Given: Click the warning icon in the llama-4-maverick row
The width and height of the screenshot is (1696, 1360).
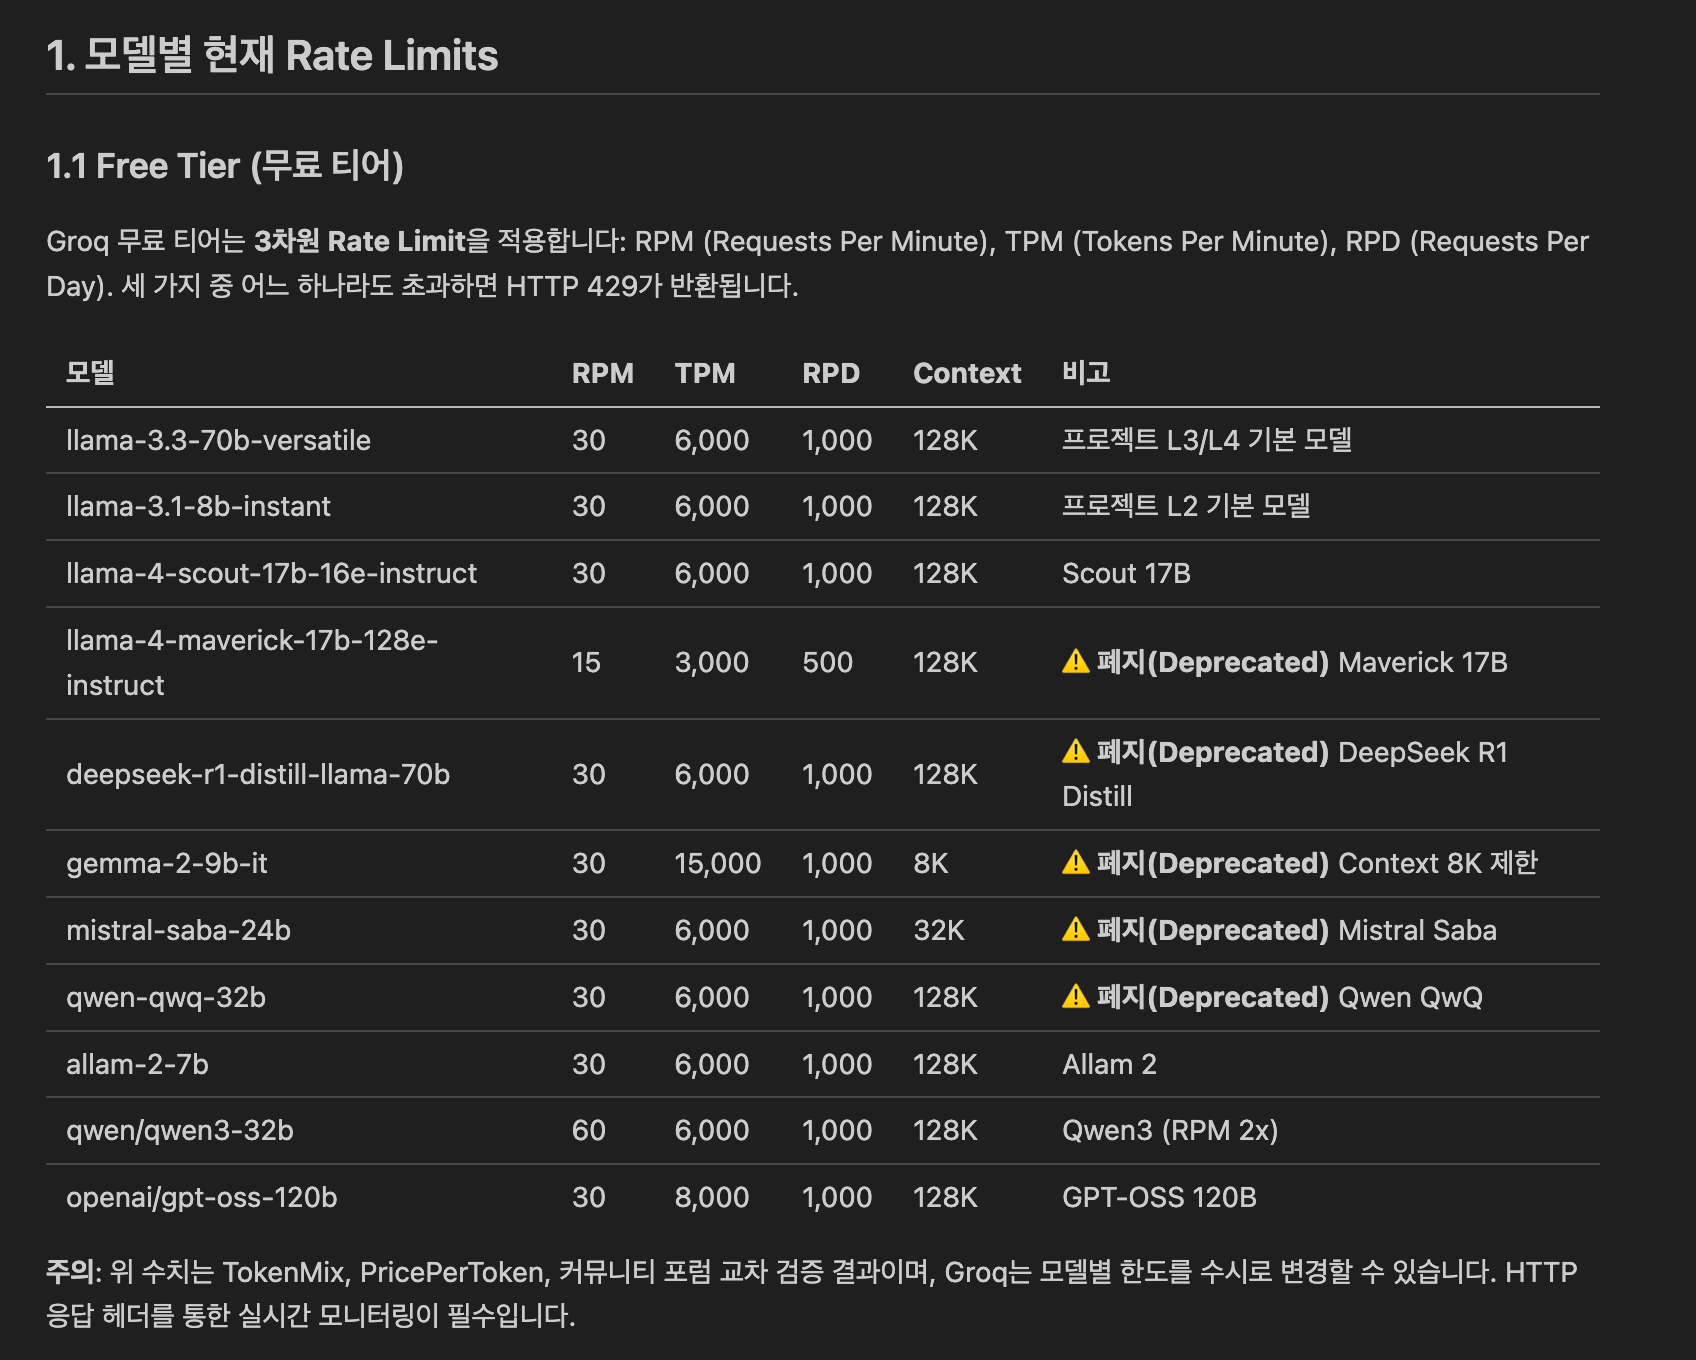Looking at the screenshot, I should pos(1076,662).
